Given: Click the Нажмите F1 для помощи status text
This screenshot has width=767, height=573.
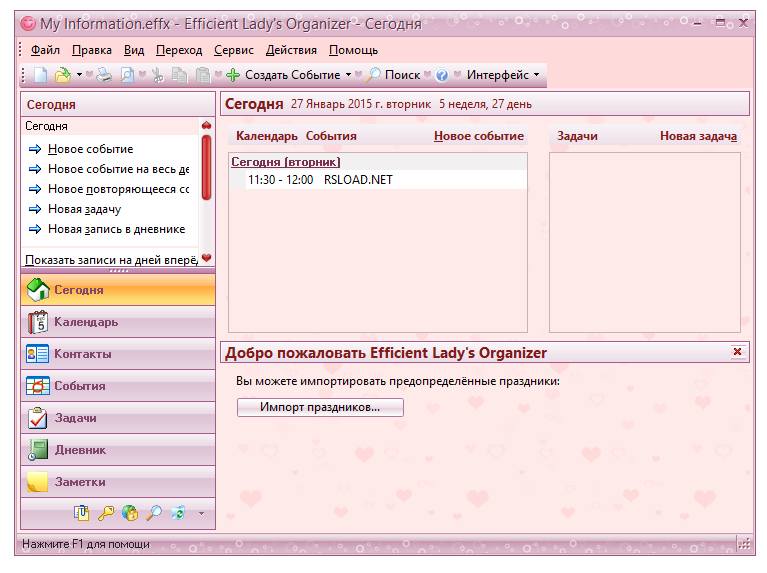Looking at the screenshot, I should click(86, 544).
